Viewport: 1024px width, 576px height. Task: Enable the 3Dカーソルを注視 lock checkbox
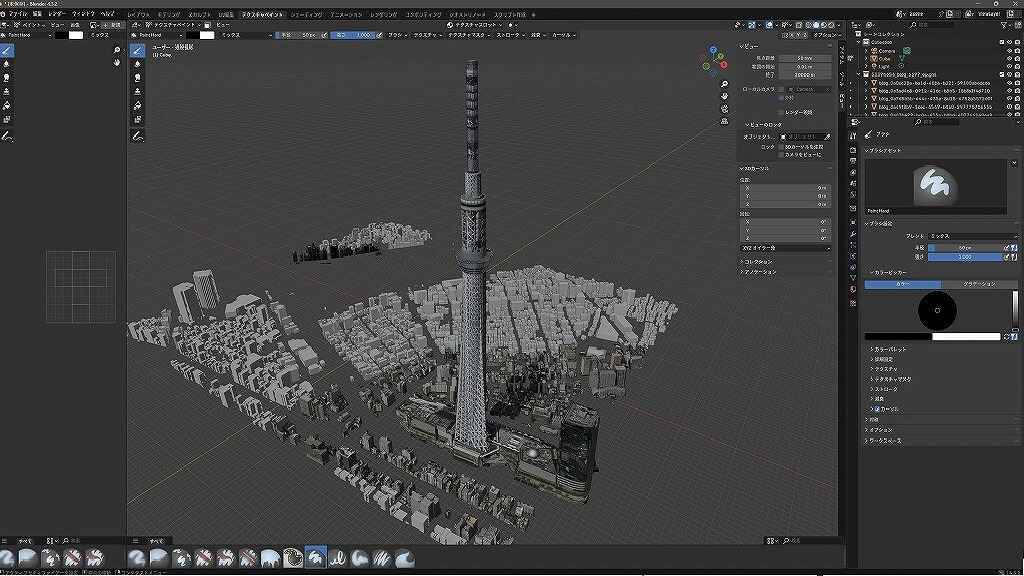click(x=781, y=147)
